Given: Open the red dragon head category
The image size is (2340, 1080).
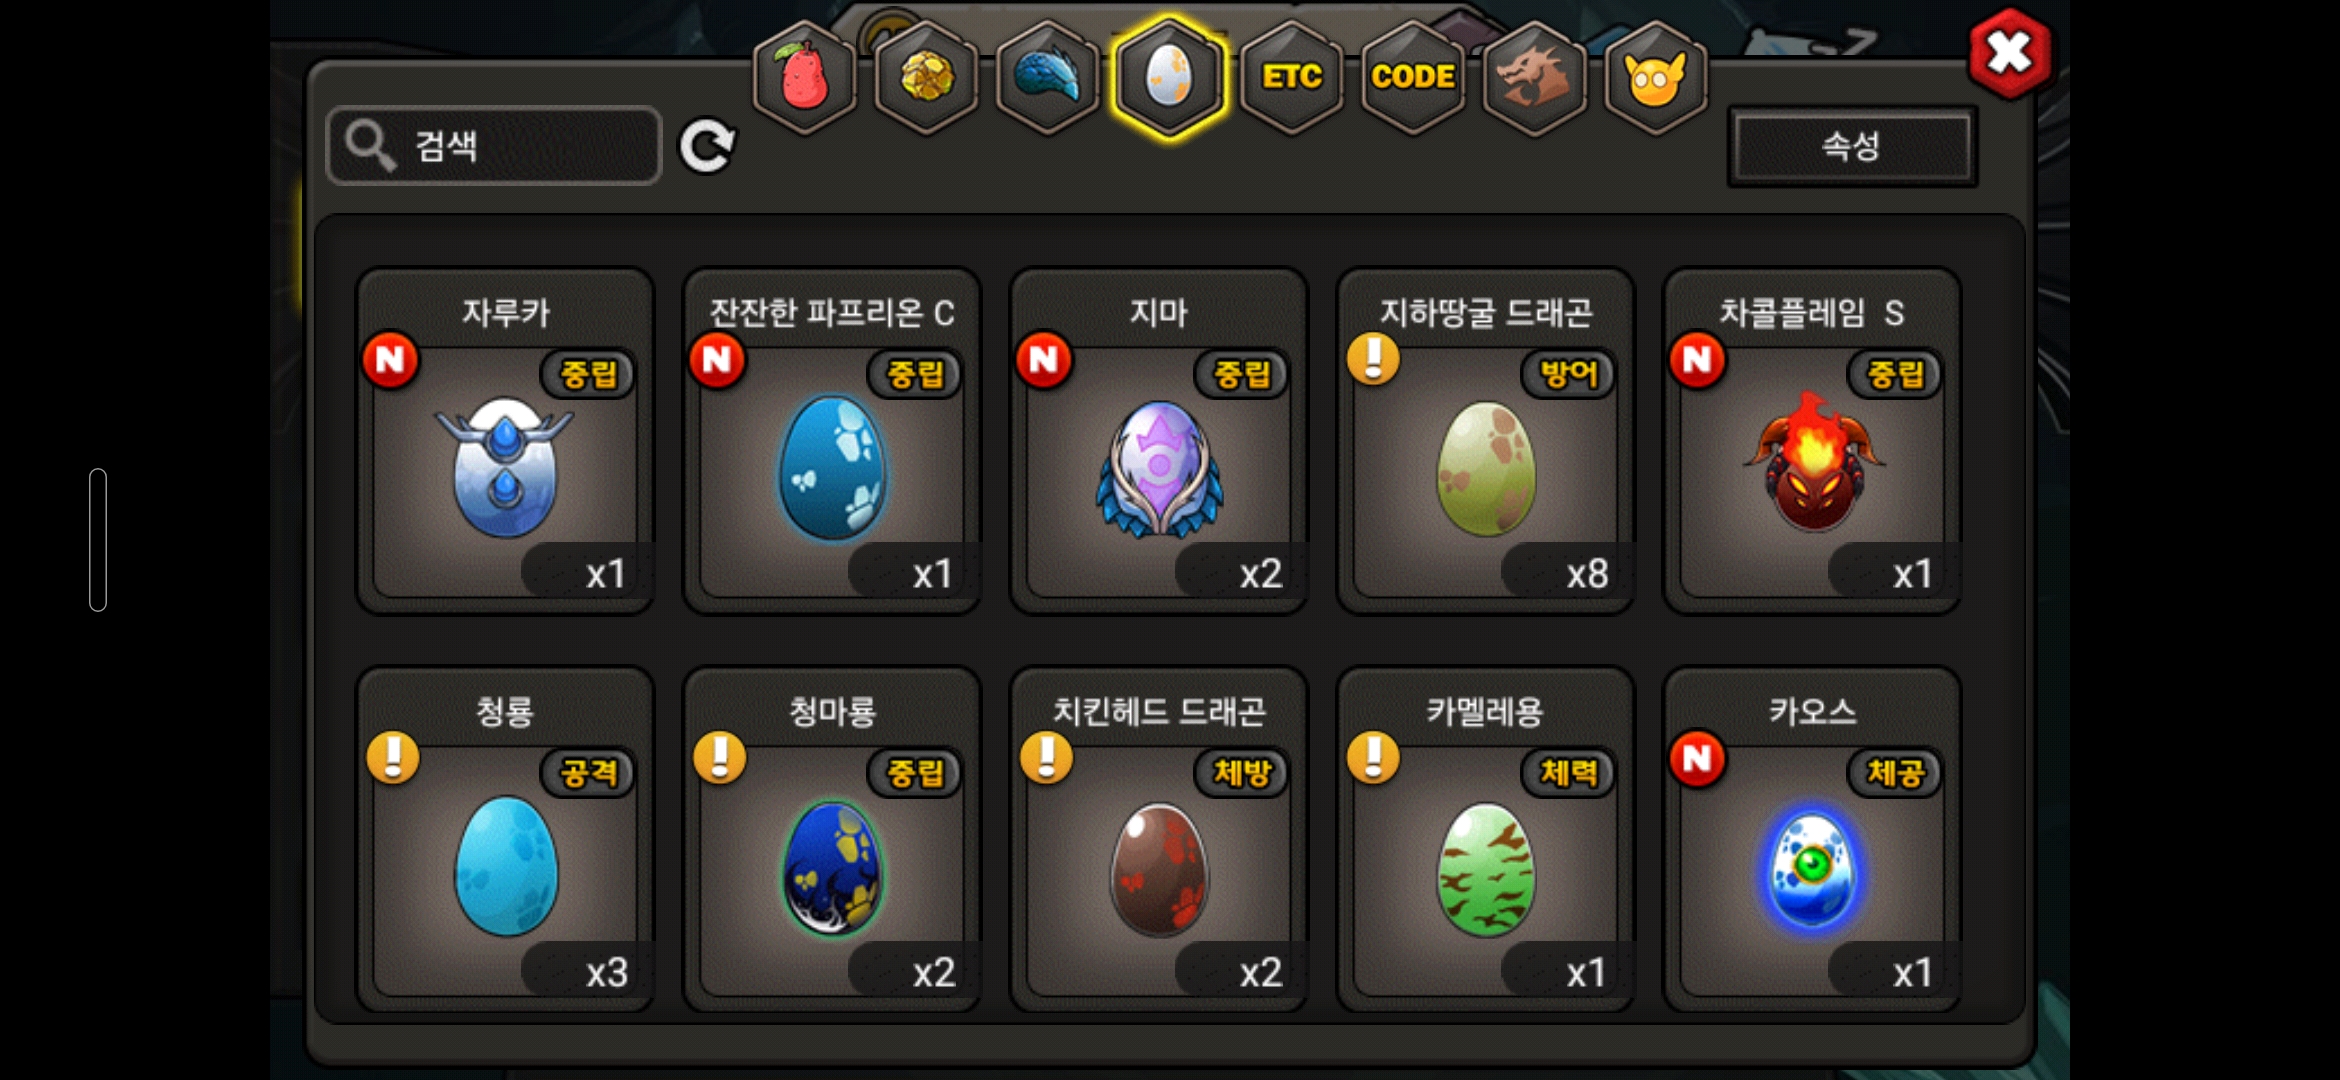Looking at the screenshot, I should [x=1535, y=77].
